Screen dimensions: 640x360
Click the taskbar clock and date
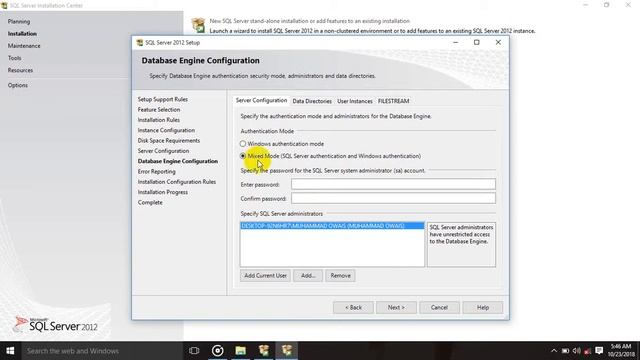621,351
